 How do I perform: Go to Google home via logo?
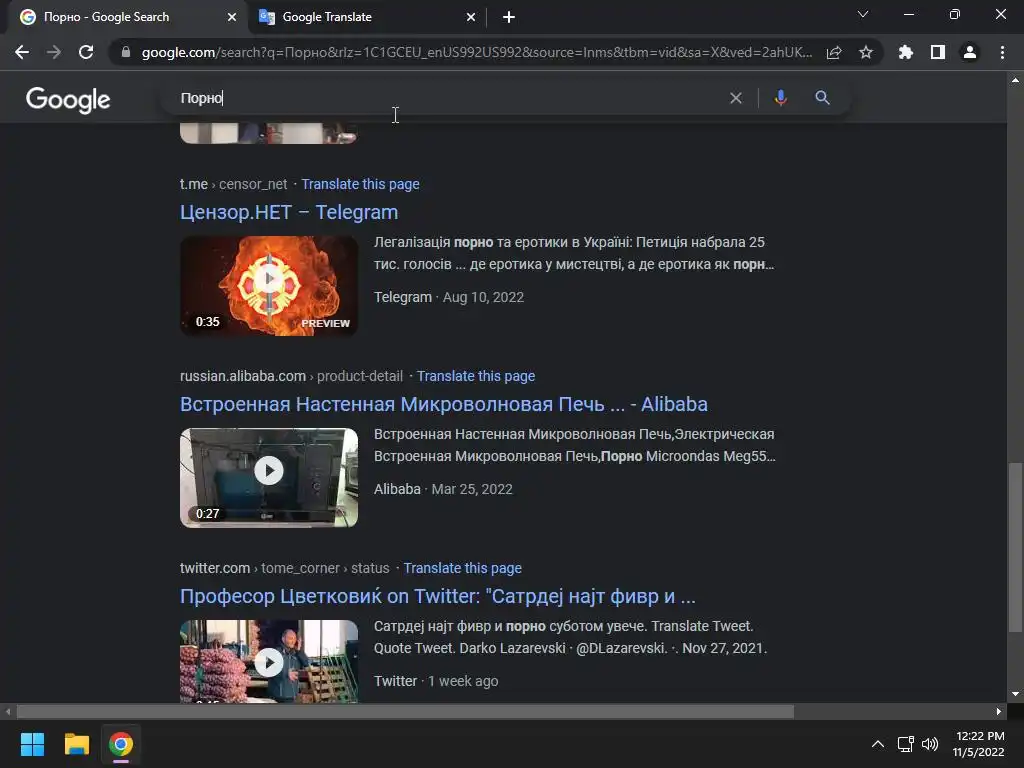click(68, 99)
